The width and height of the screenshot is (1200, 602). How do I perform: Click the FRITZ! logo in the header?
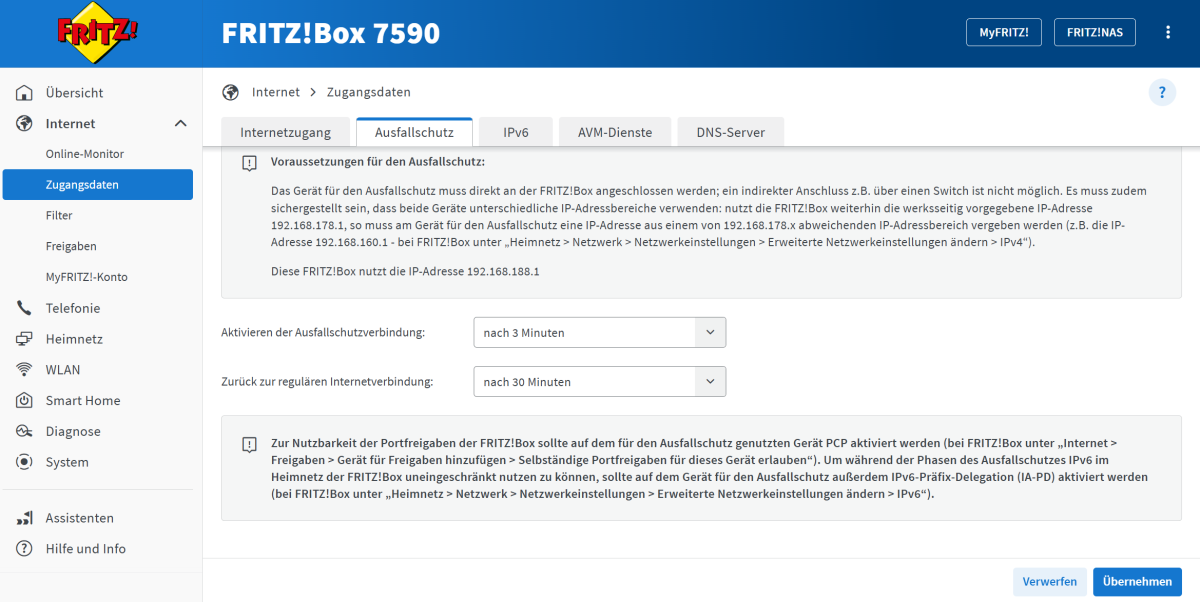tap(97, 33)
